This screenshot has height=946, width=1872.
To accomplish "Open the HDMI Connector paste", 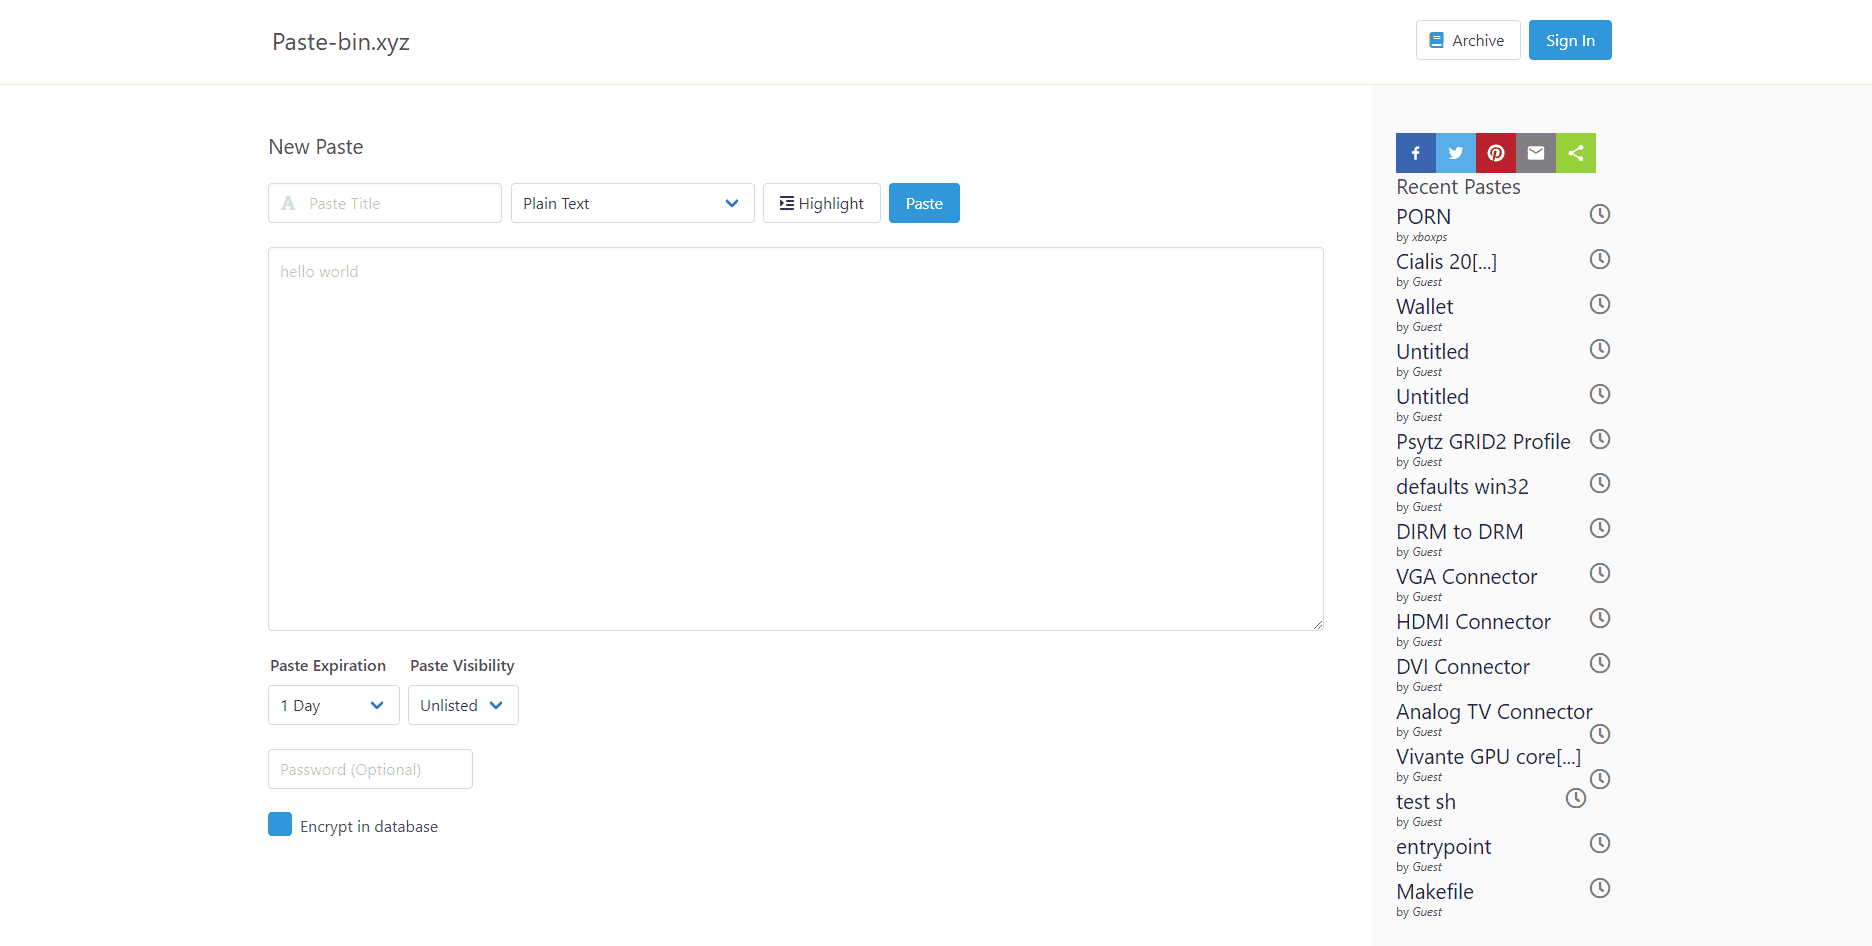I will [x=1473, y=622].
